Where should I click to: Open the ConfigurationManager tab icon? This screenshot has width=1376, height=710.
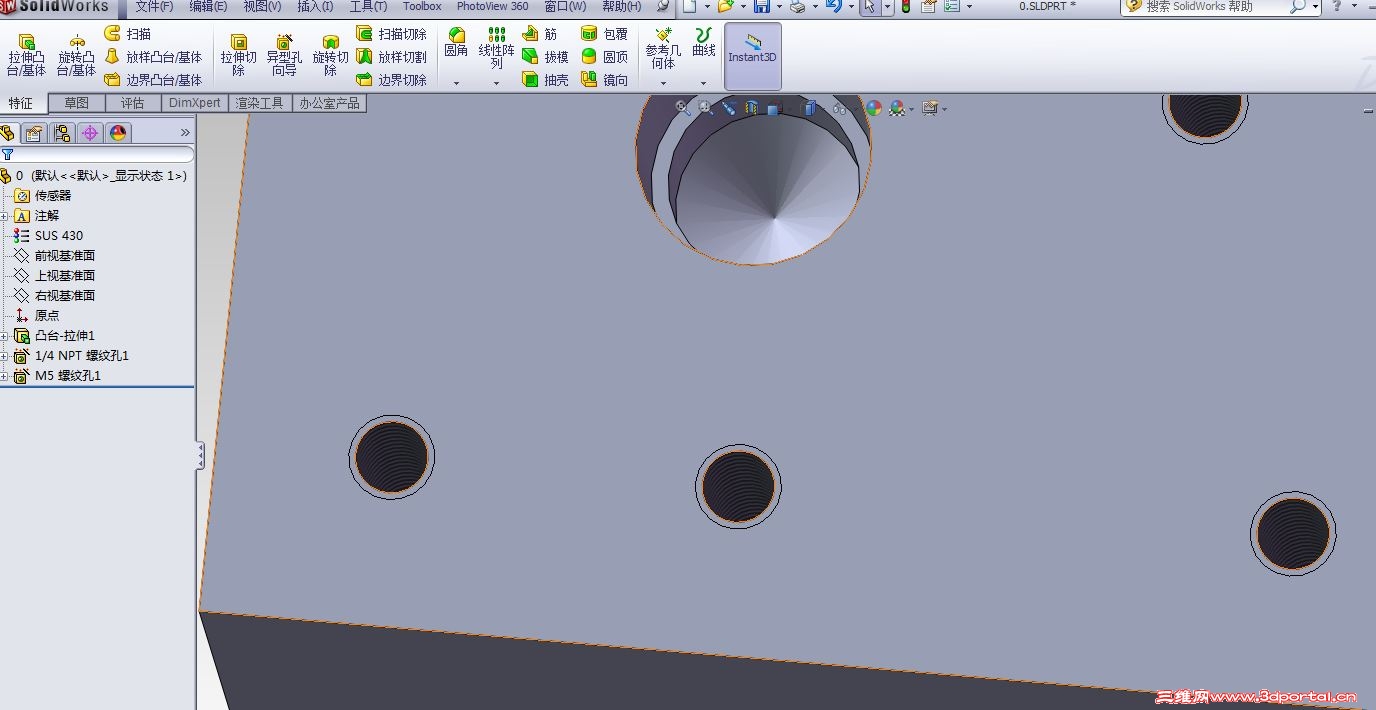coord(63,133)
